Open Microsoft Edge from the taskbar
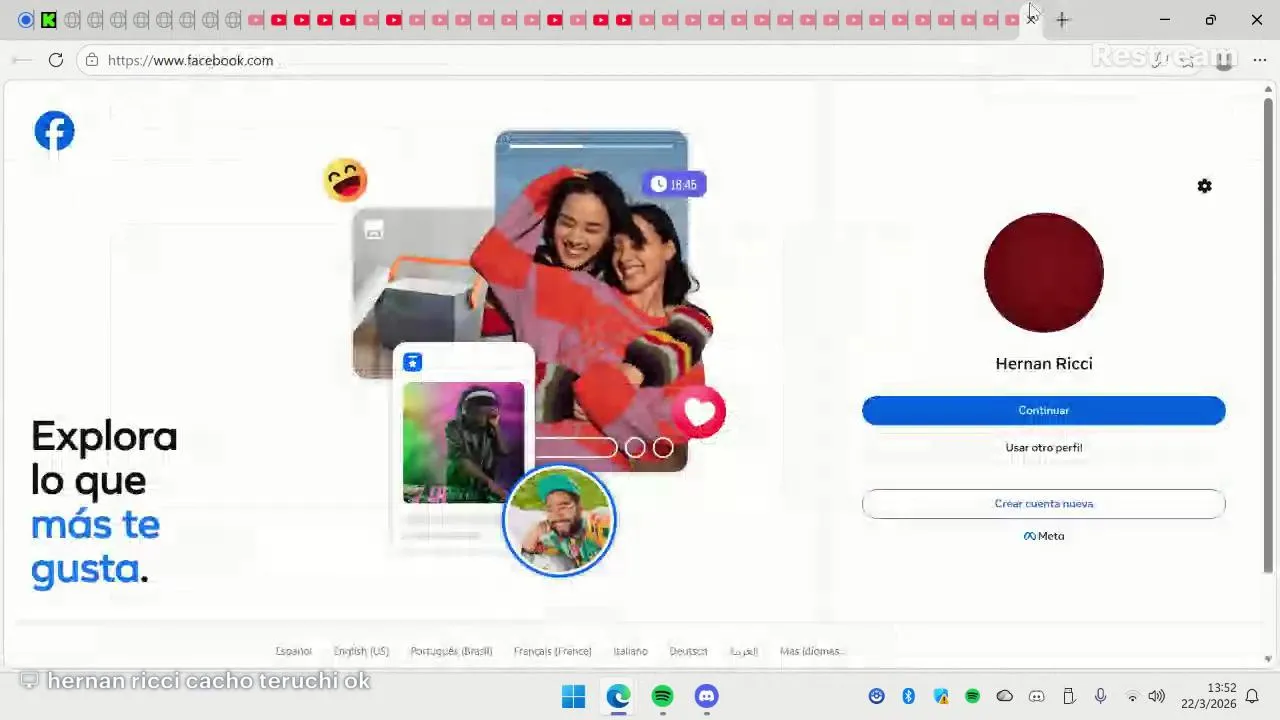 618,696
